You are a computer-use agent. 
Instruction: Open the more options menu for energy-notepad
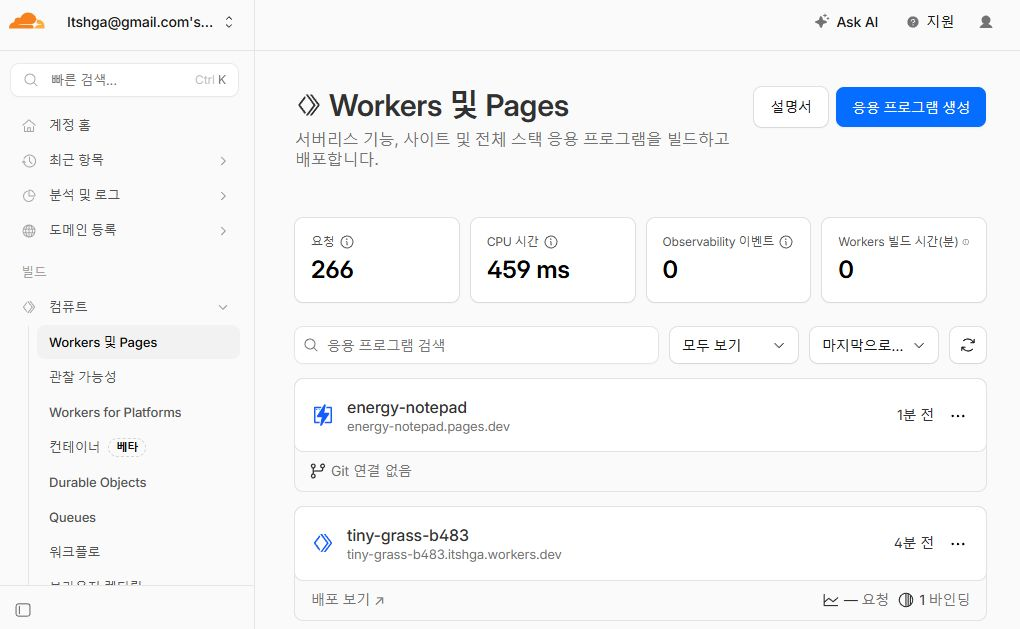pos(958,416)
